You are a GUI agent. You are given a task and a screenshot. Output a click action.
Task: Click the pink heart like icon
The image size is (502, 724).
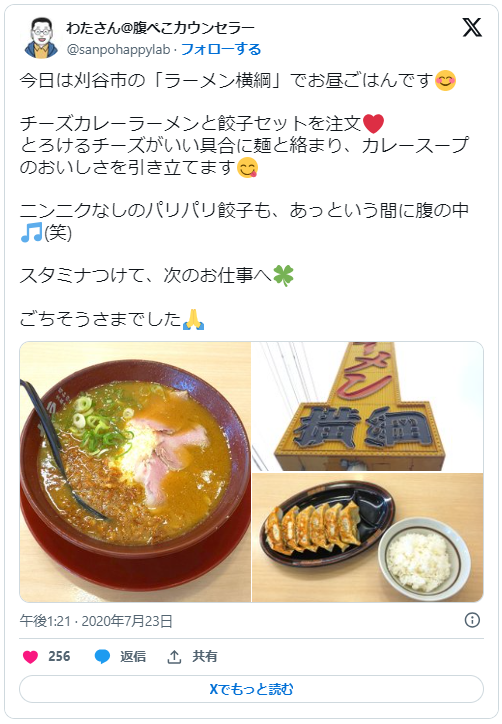(30, 657)
